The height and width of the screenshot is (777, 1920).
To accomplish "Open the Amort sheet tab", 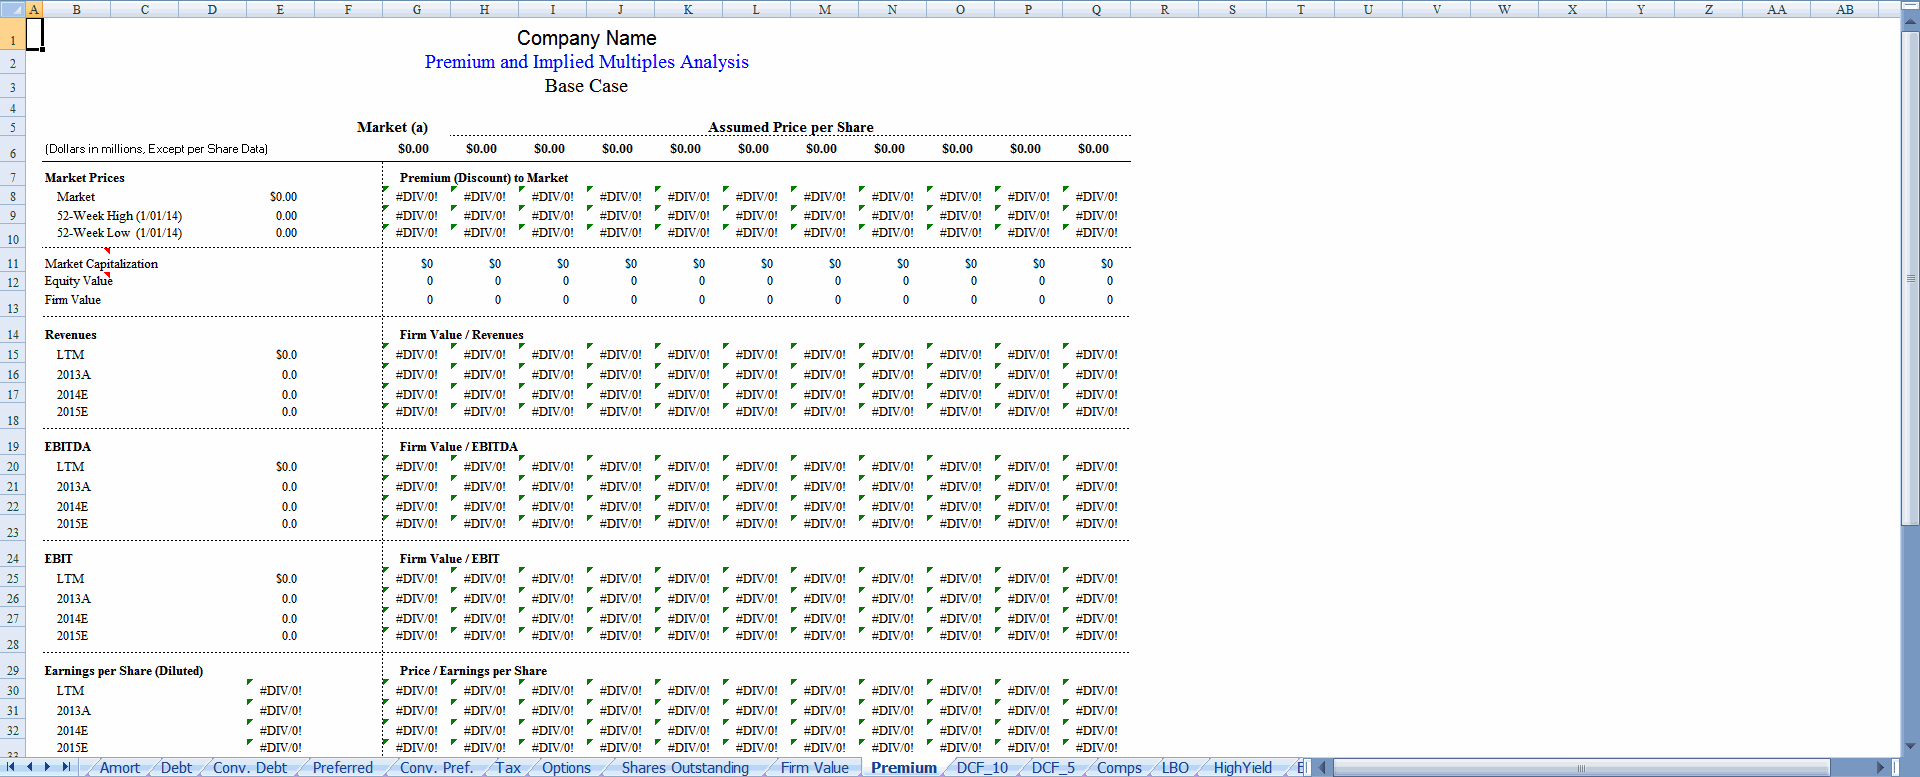I will point(120,768).
